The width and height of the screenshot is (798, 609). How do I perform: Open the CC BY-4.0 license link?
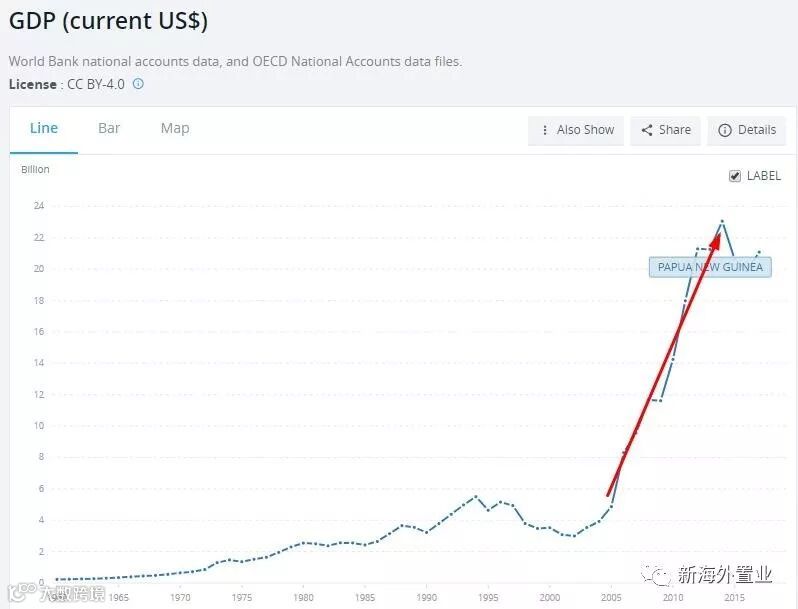pyautogui.click(x=96, y=84)
